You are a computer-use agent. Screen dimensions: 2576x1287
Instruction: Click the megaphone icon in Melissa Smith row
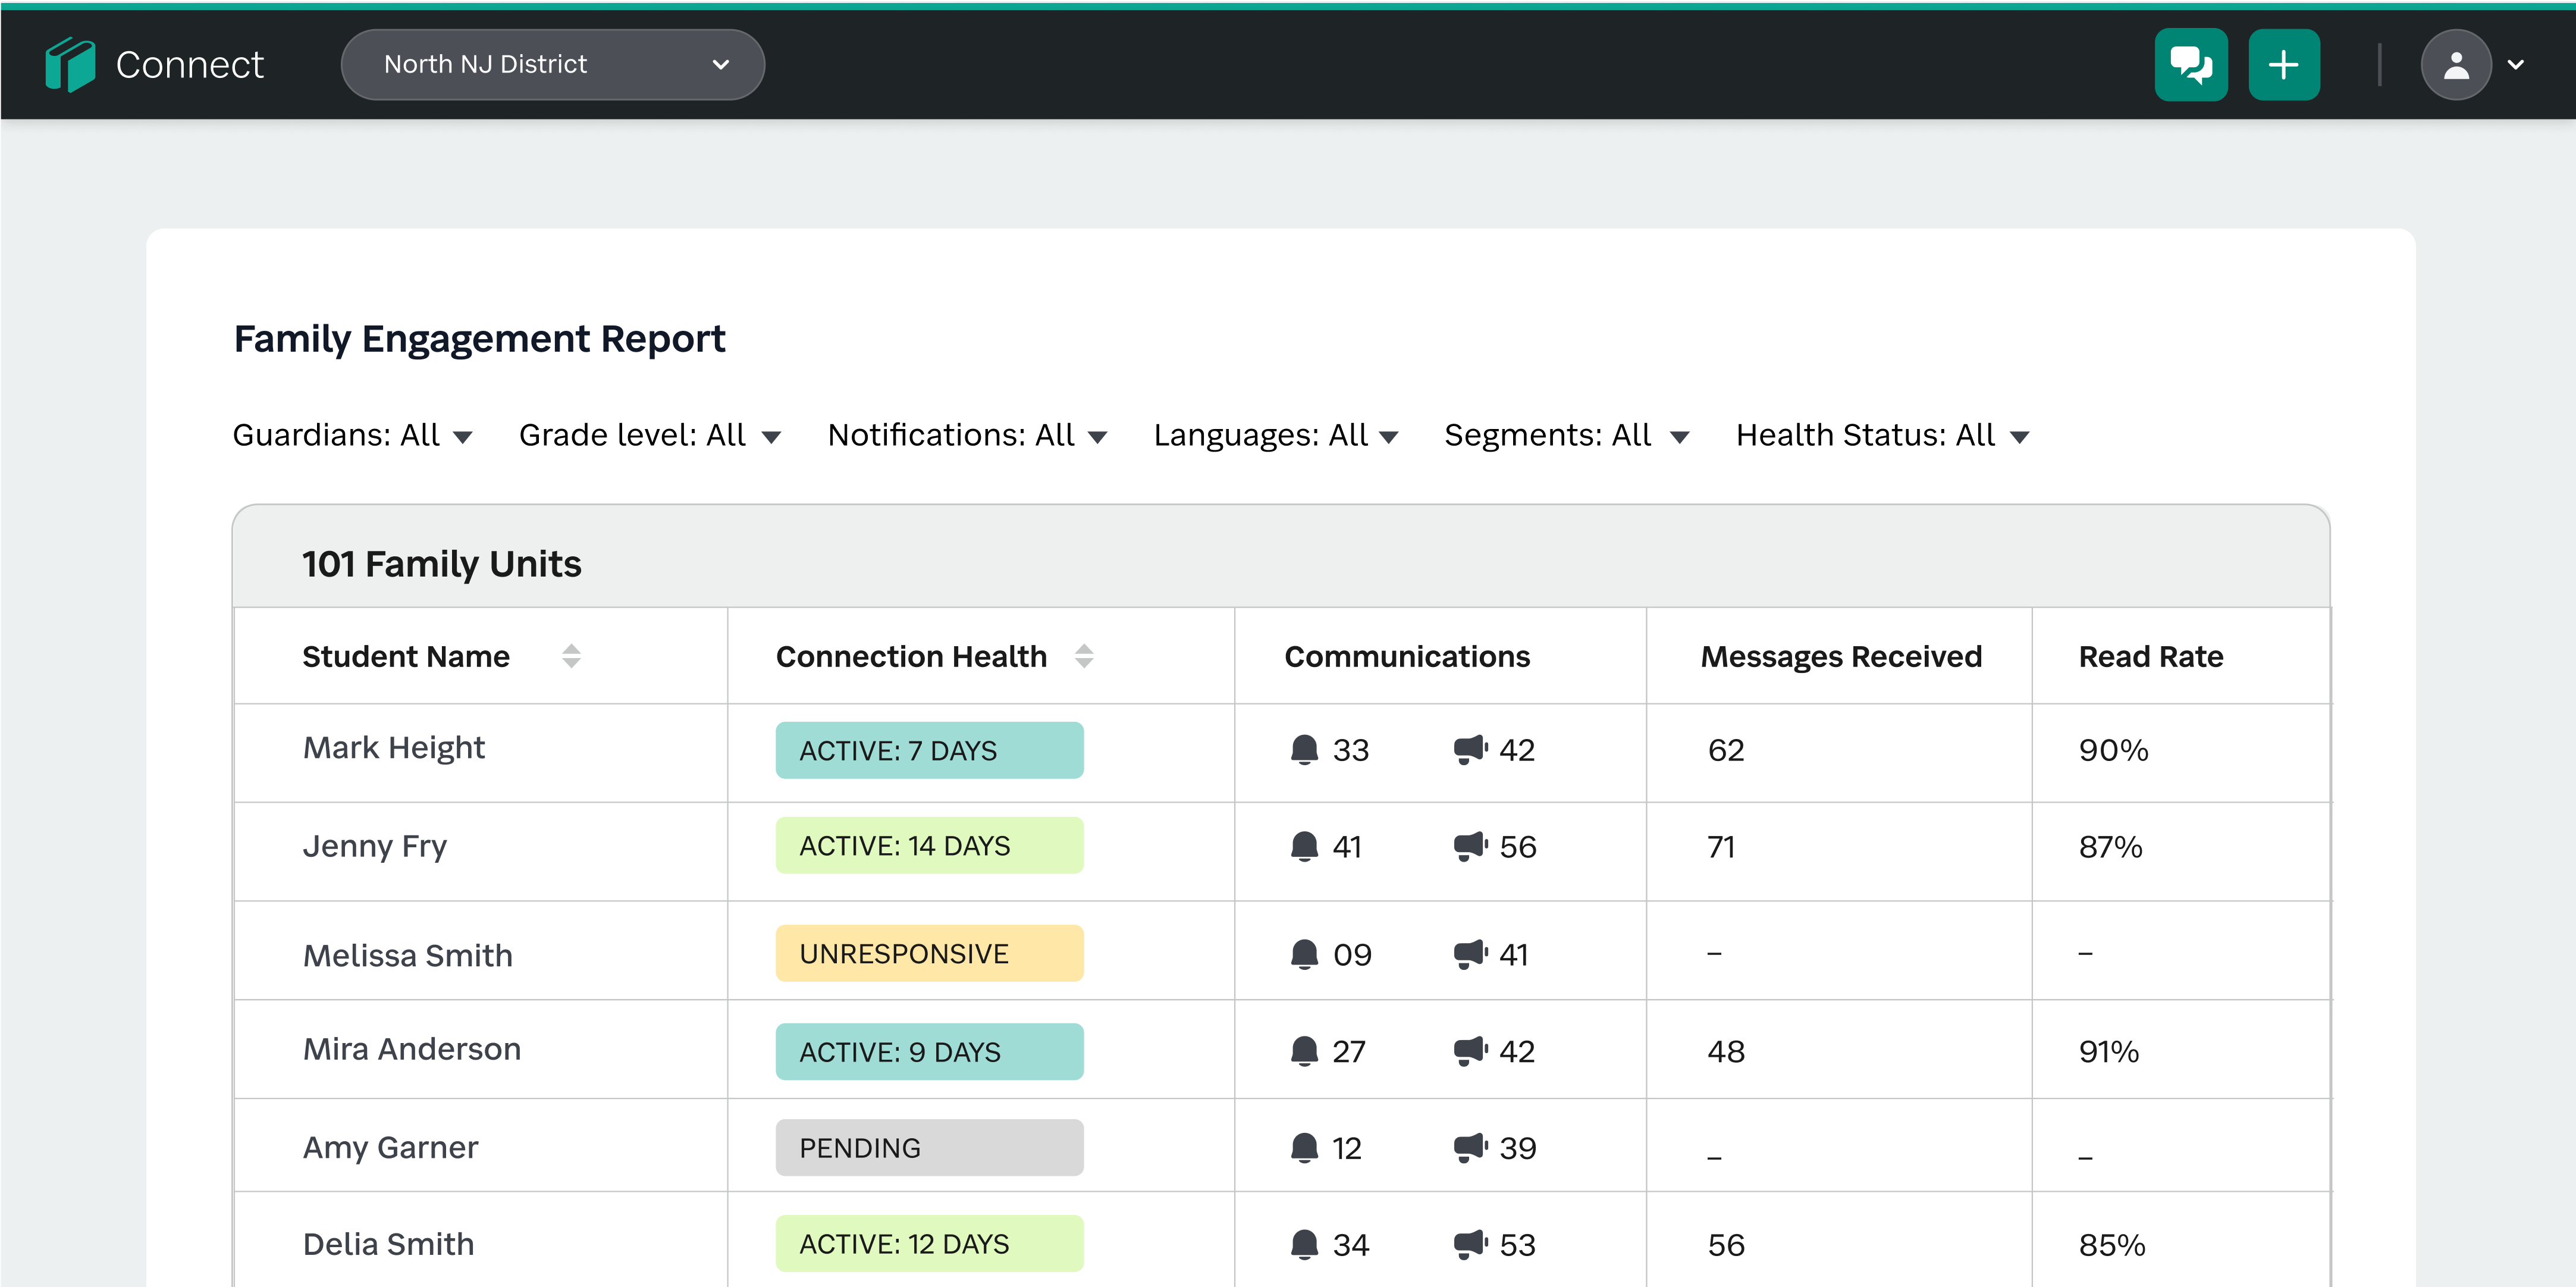(x=1471, y=955)
